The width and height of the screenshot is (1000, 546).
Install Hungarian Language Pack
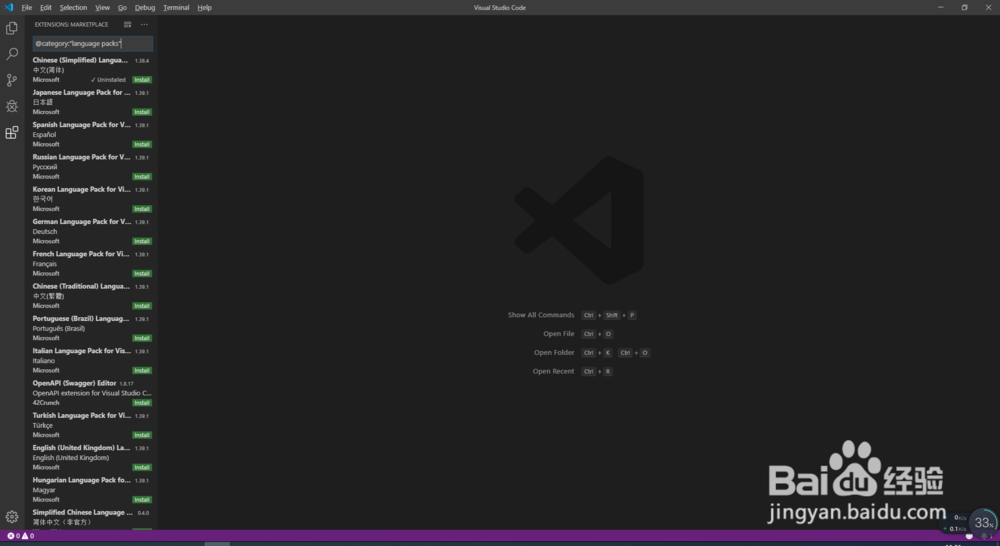tap(142, 500)
